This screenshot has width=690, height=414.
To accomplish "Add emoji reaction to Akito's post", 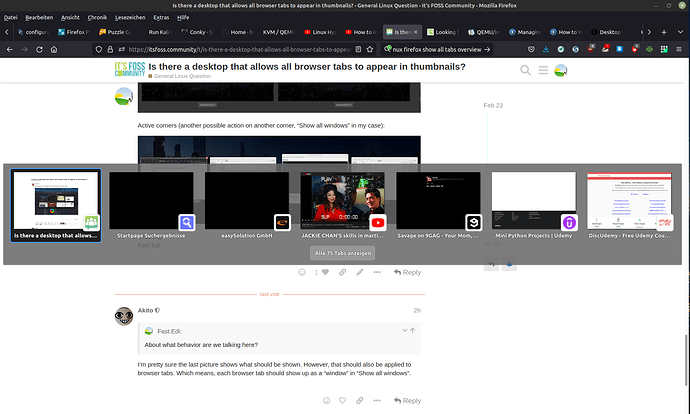I will [x=327, y=400].
